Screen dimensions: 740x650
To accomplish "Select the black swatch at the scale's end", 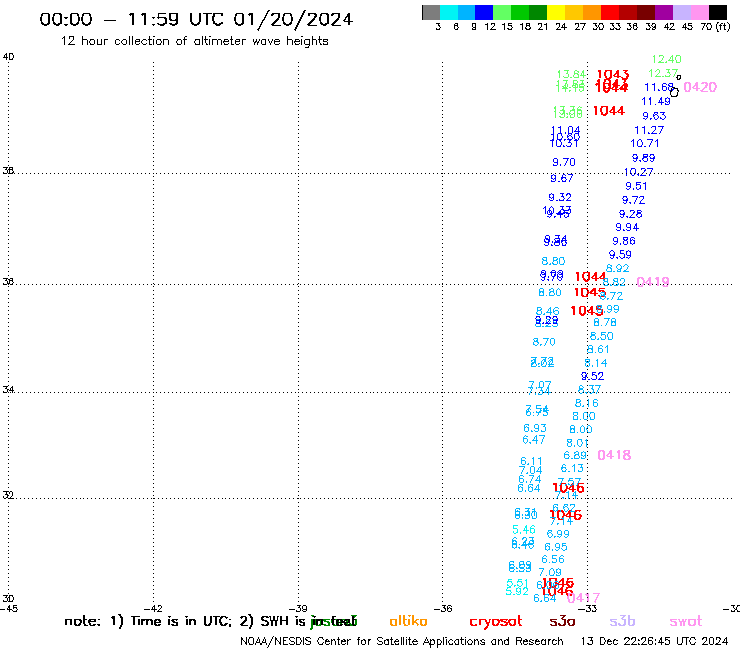I will [718, 12].
